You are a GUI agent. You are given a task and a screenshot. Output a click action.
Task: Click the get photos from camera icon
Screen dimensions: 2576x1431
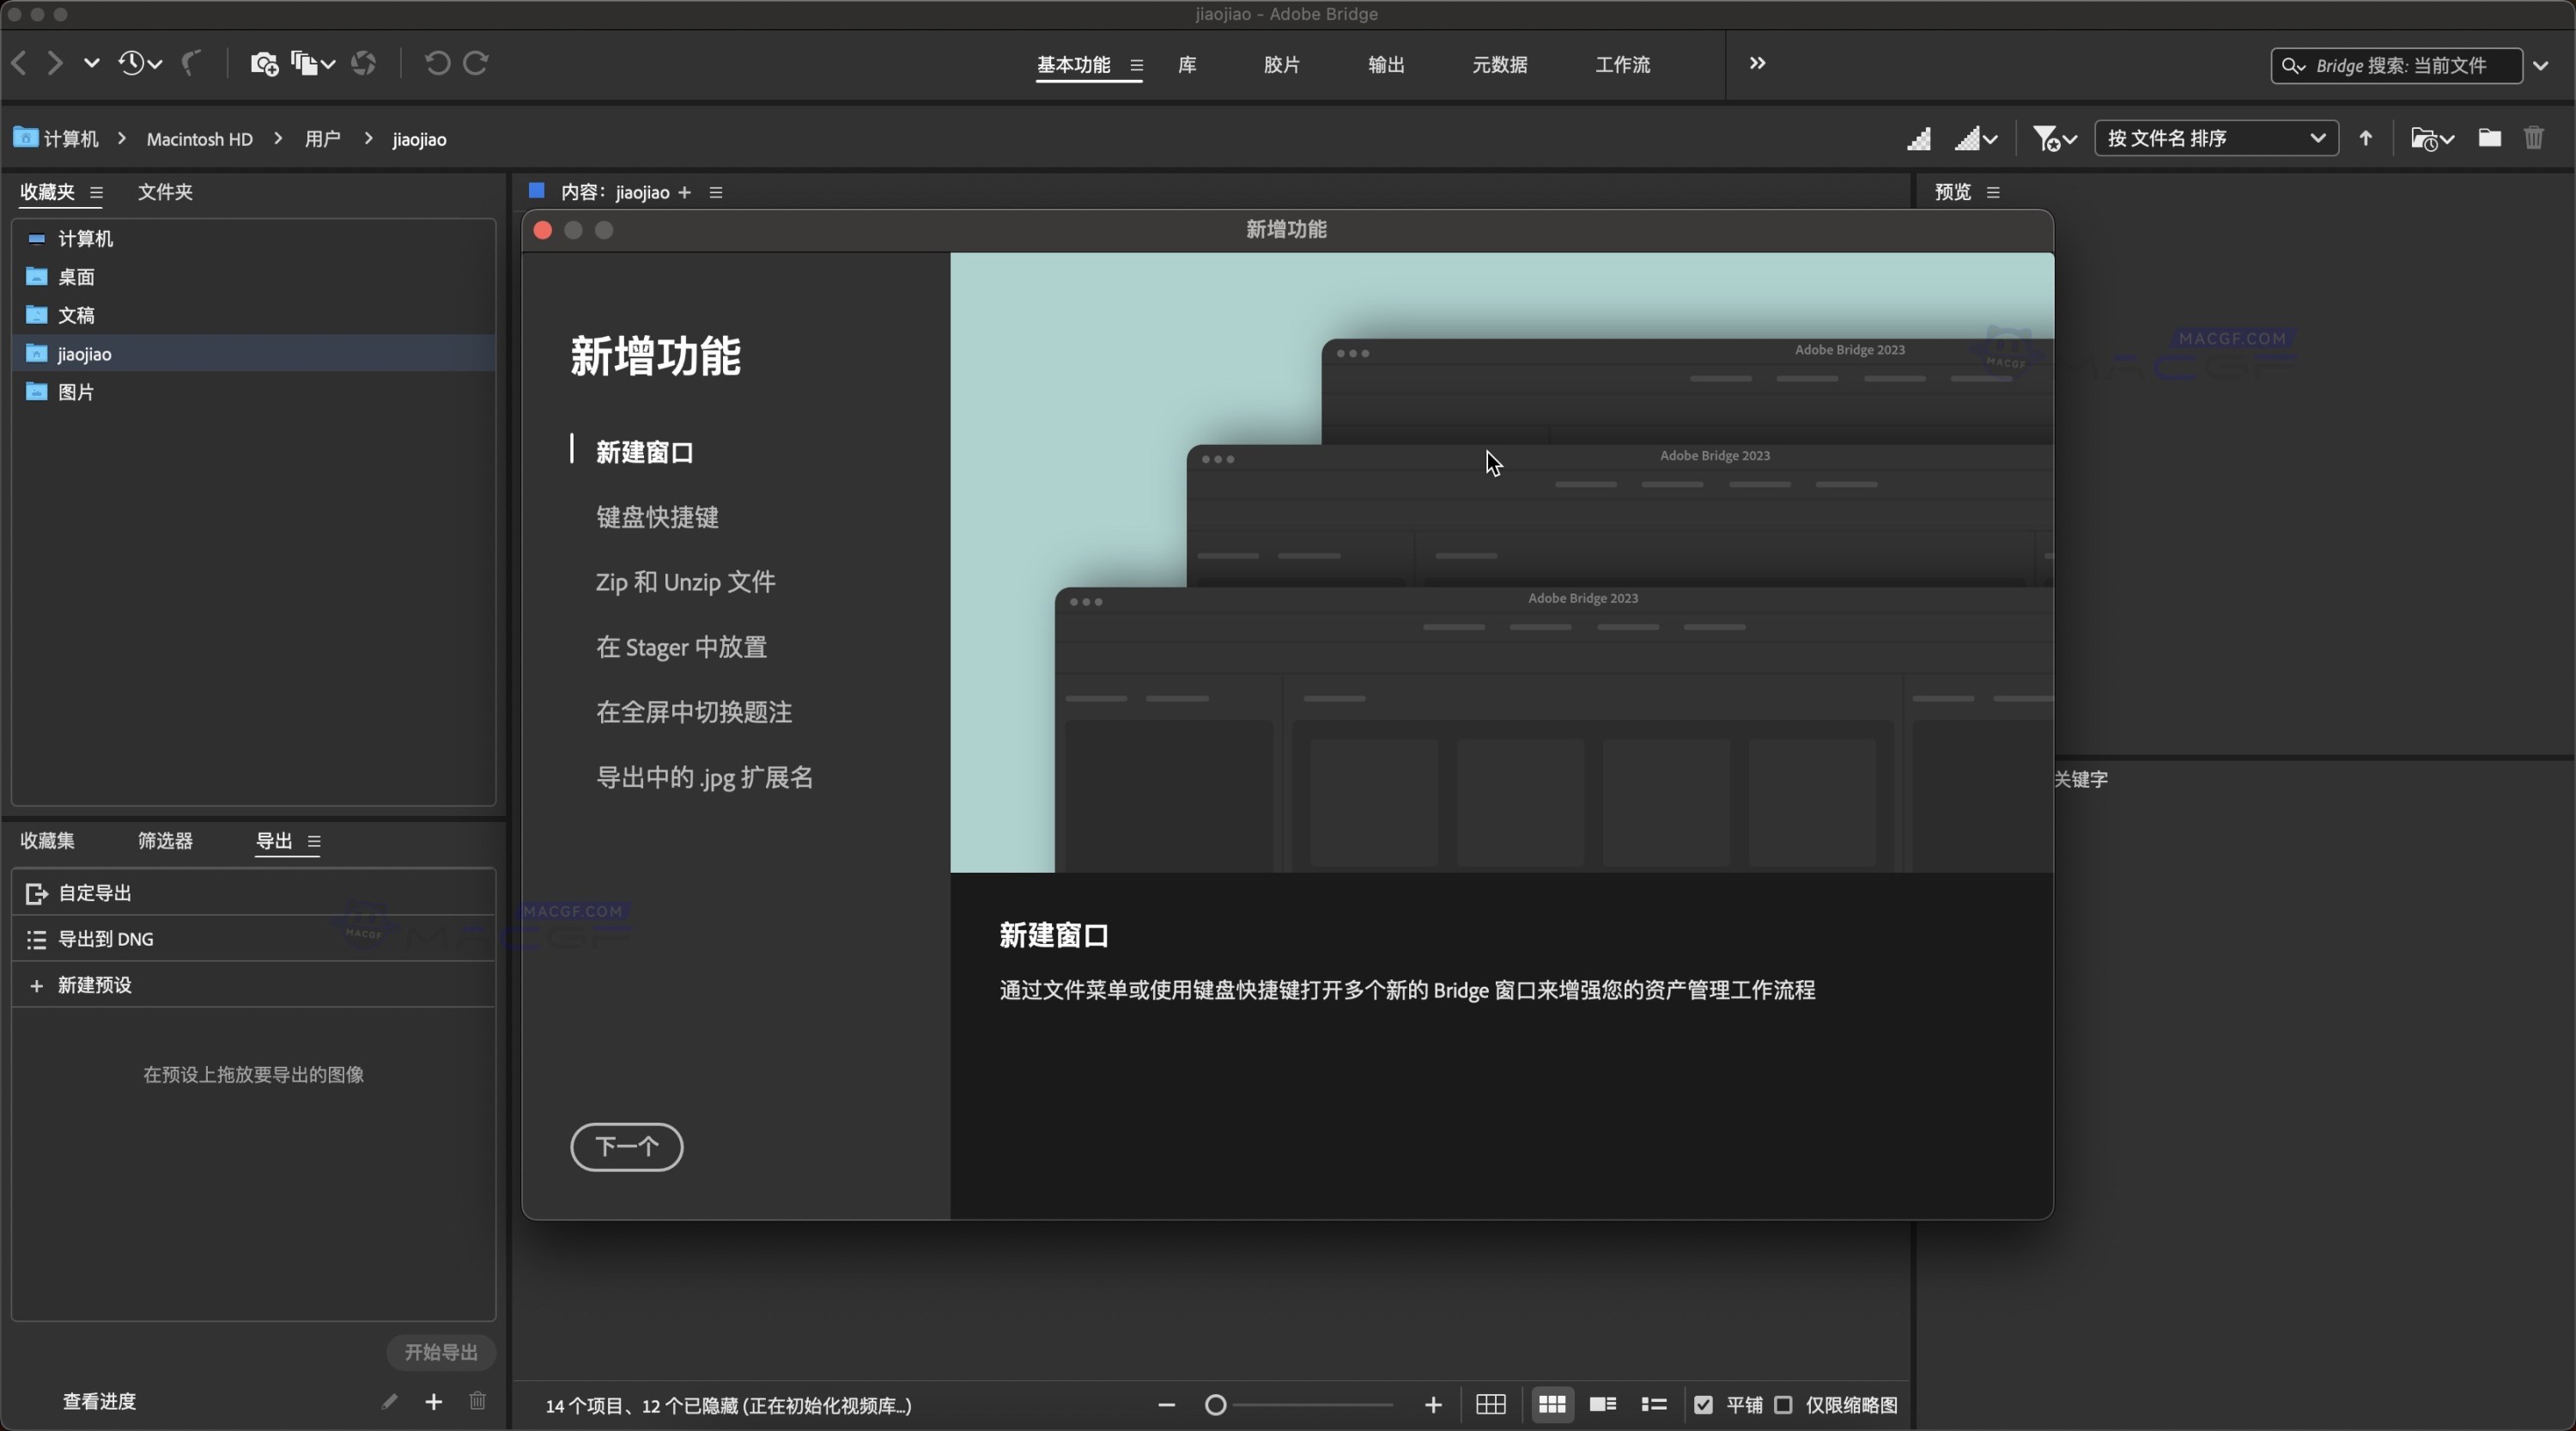tap(265, 63)
